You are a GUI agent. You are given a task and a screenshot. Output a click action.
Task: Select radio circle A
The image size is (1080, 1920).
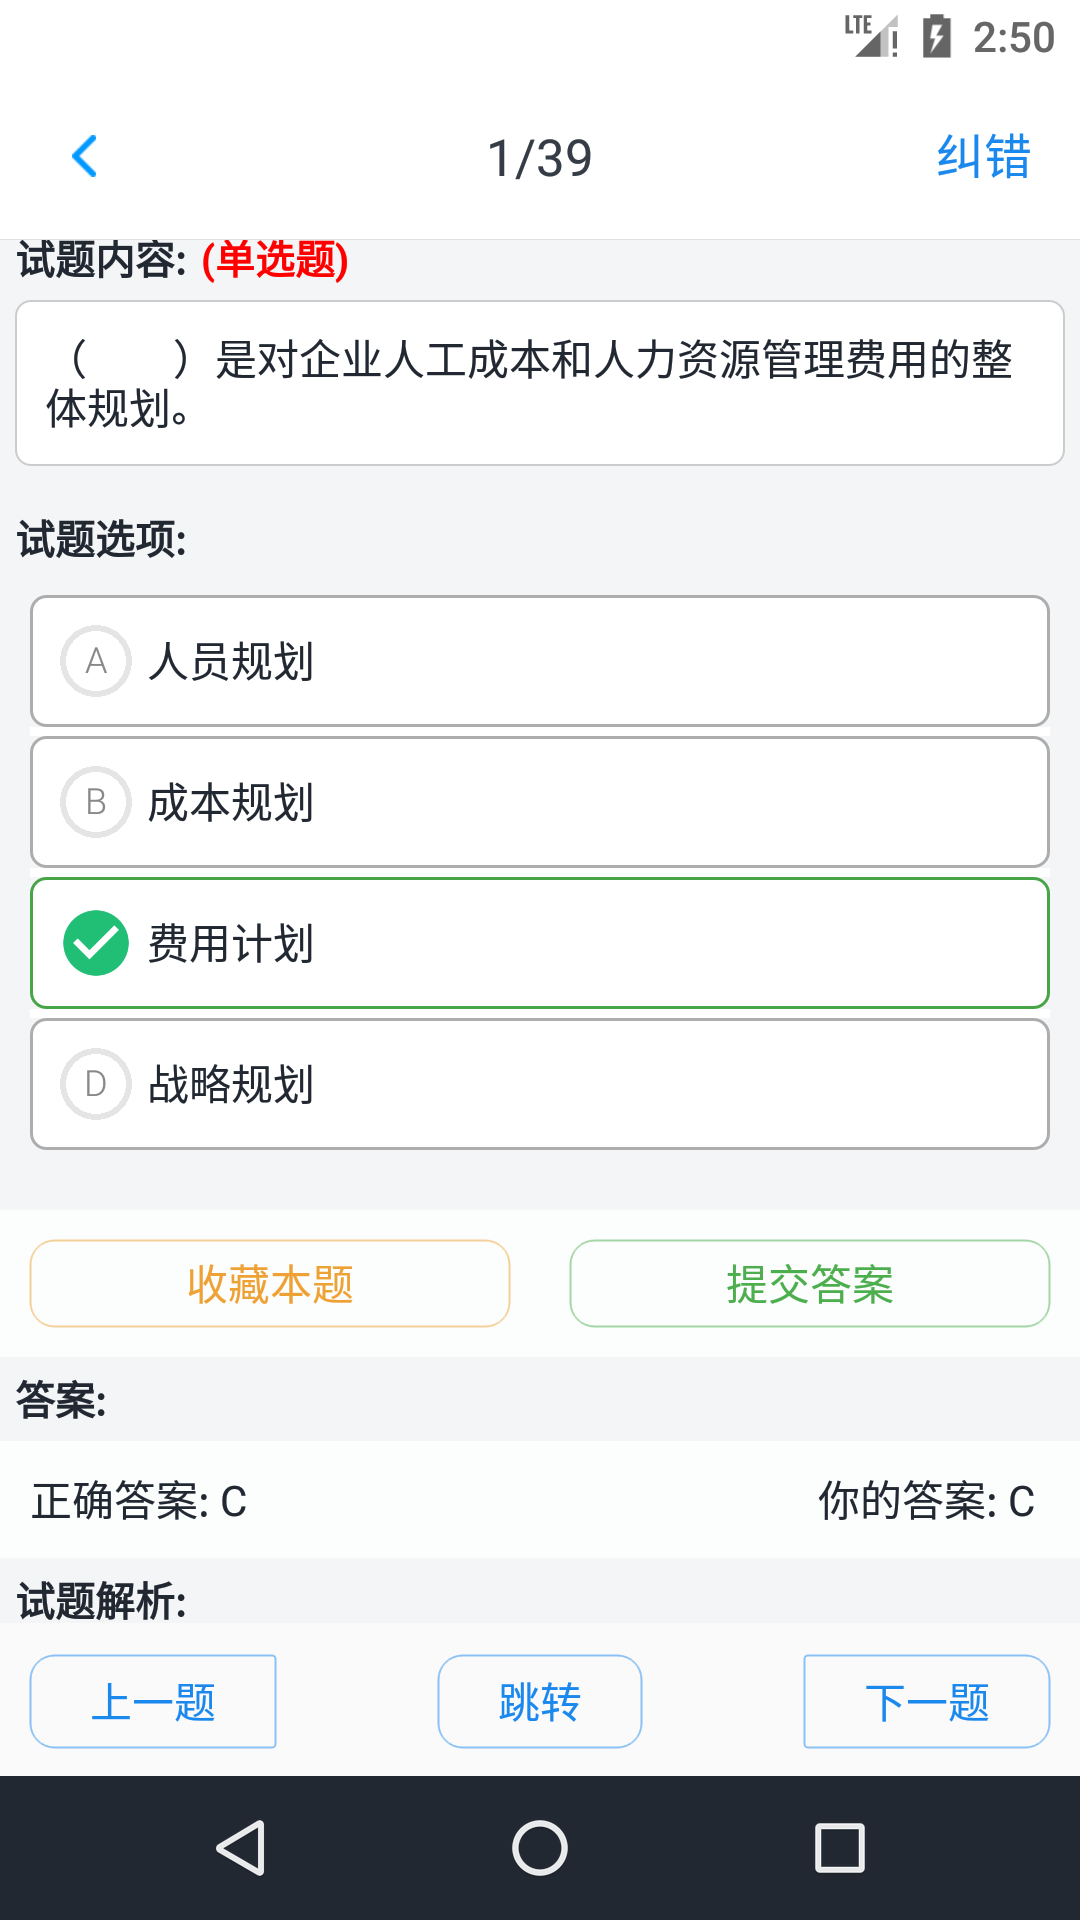click(x=96, y=661)
